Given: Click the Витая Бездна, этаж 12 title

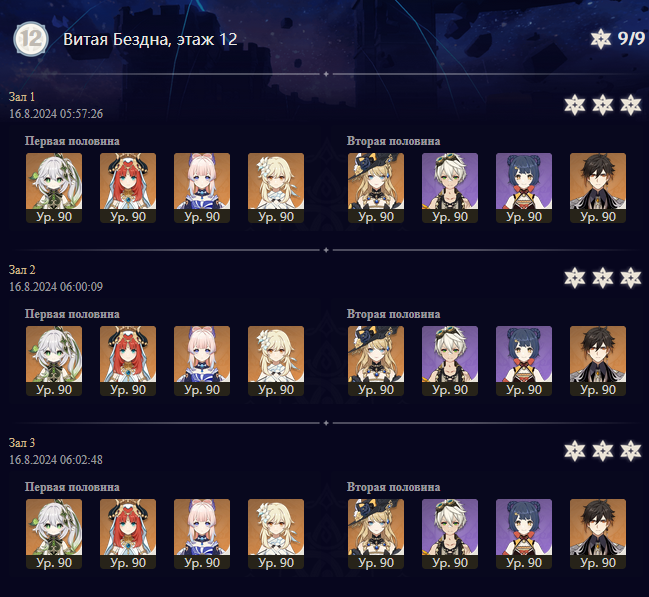Looking at the screenshot, I should (150, 39).
